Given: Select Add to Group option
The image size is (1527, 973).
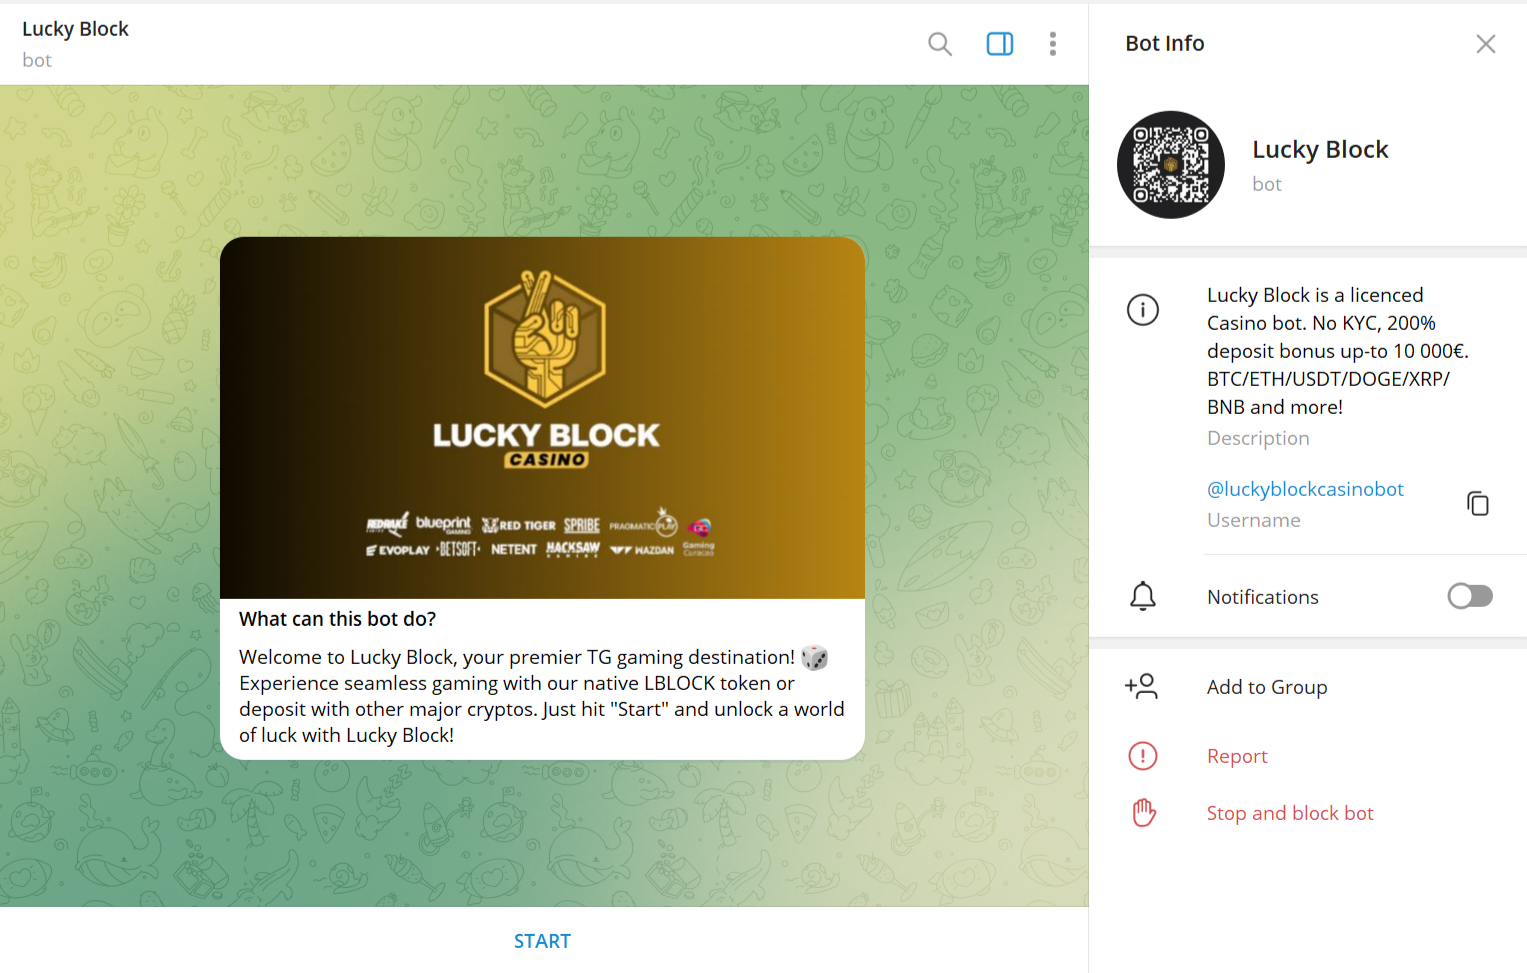Looking at the screenshot, I should click(1267, 687).
